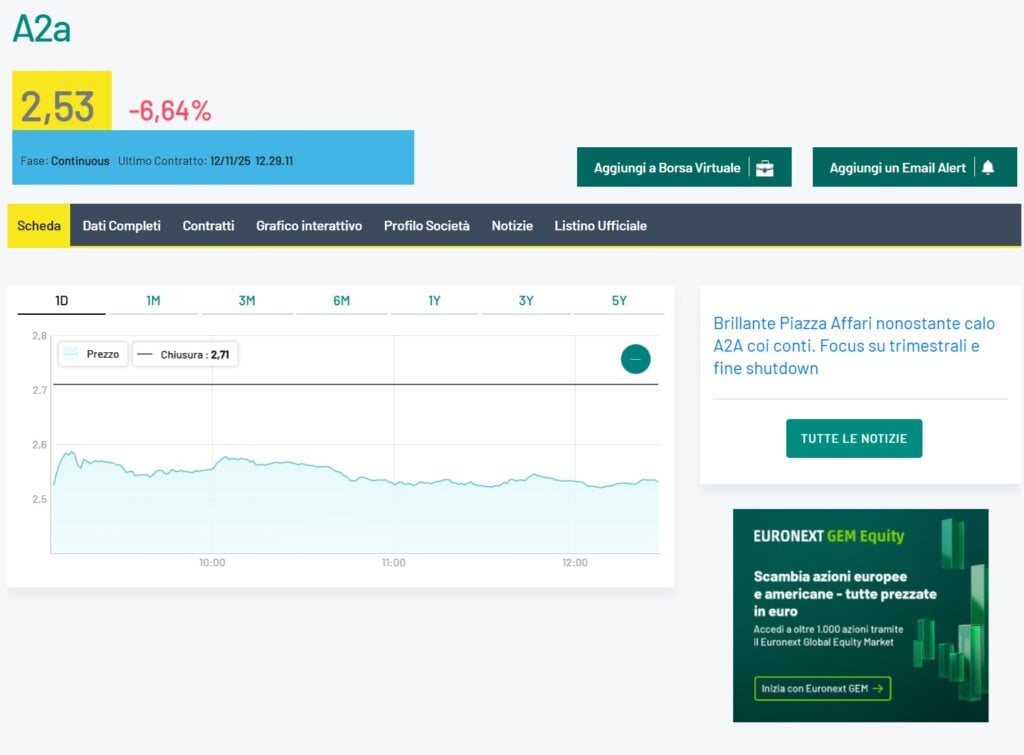Open the Listino Ufficiale tab

coord(600,226)
